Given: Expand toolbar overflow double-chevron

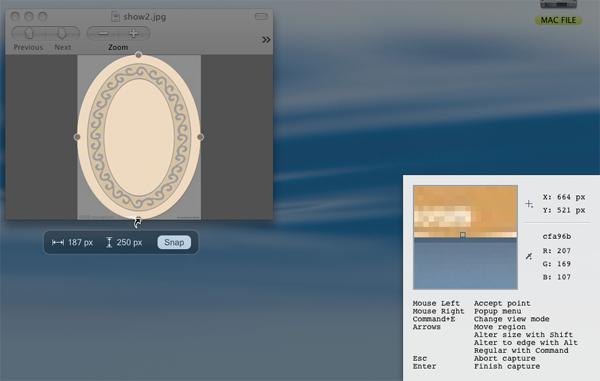Looking at the screenshot, I should 266,39.
